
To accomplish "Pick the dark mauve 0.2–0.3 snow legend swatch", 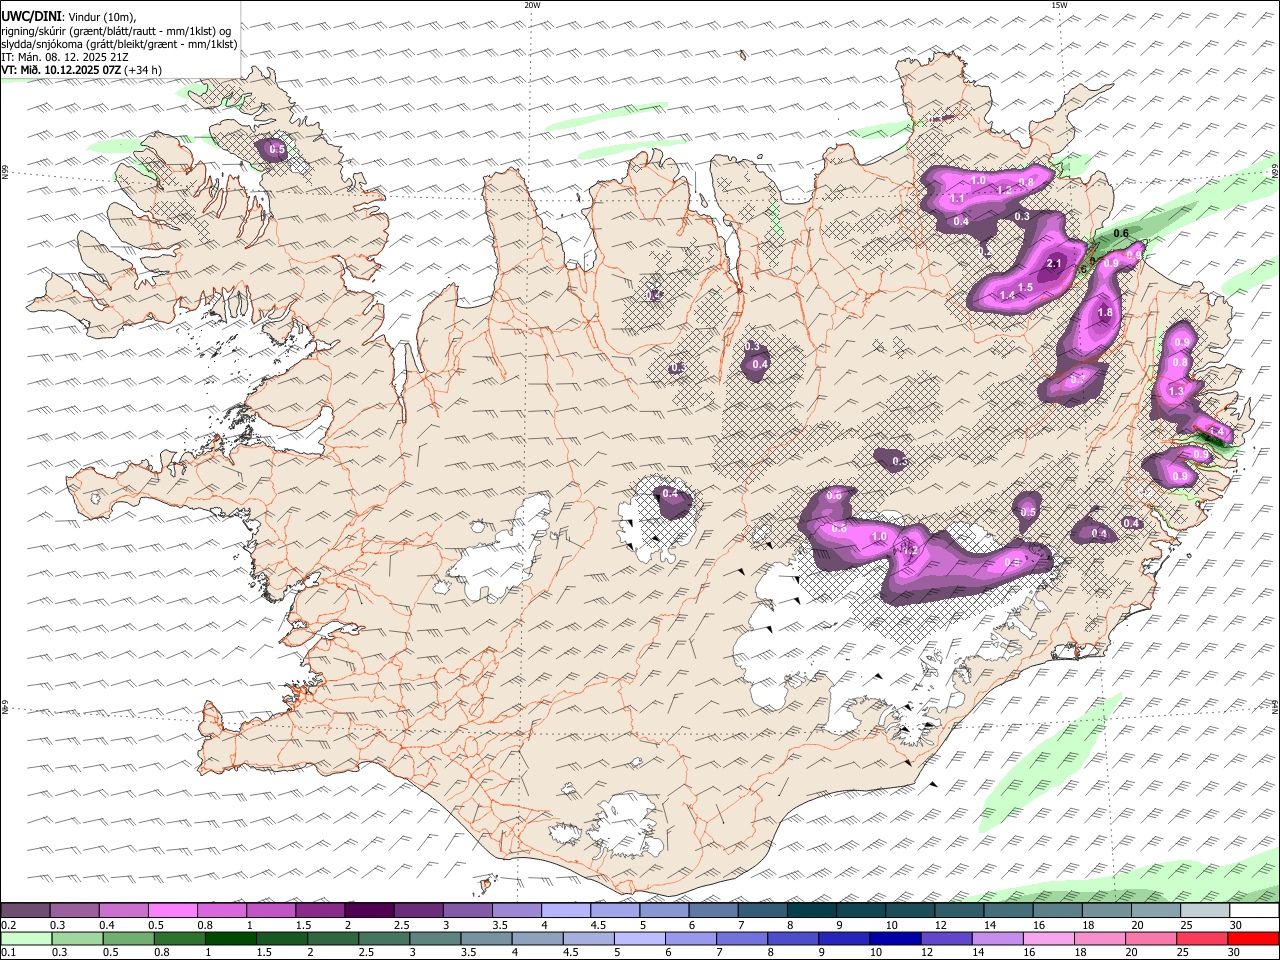I will 26,911.
